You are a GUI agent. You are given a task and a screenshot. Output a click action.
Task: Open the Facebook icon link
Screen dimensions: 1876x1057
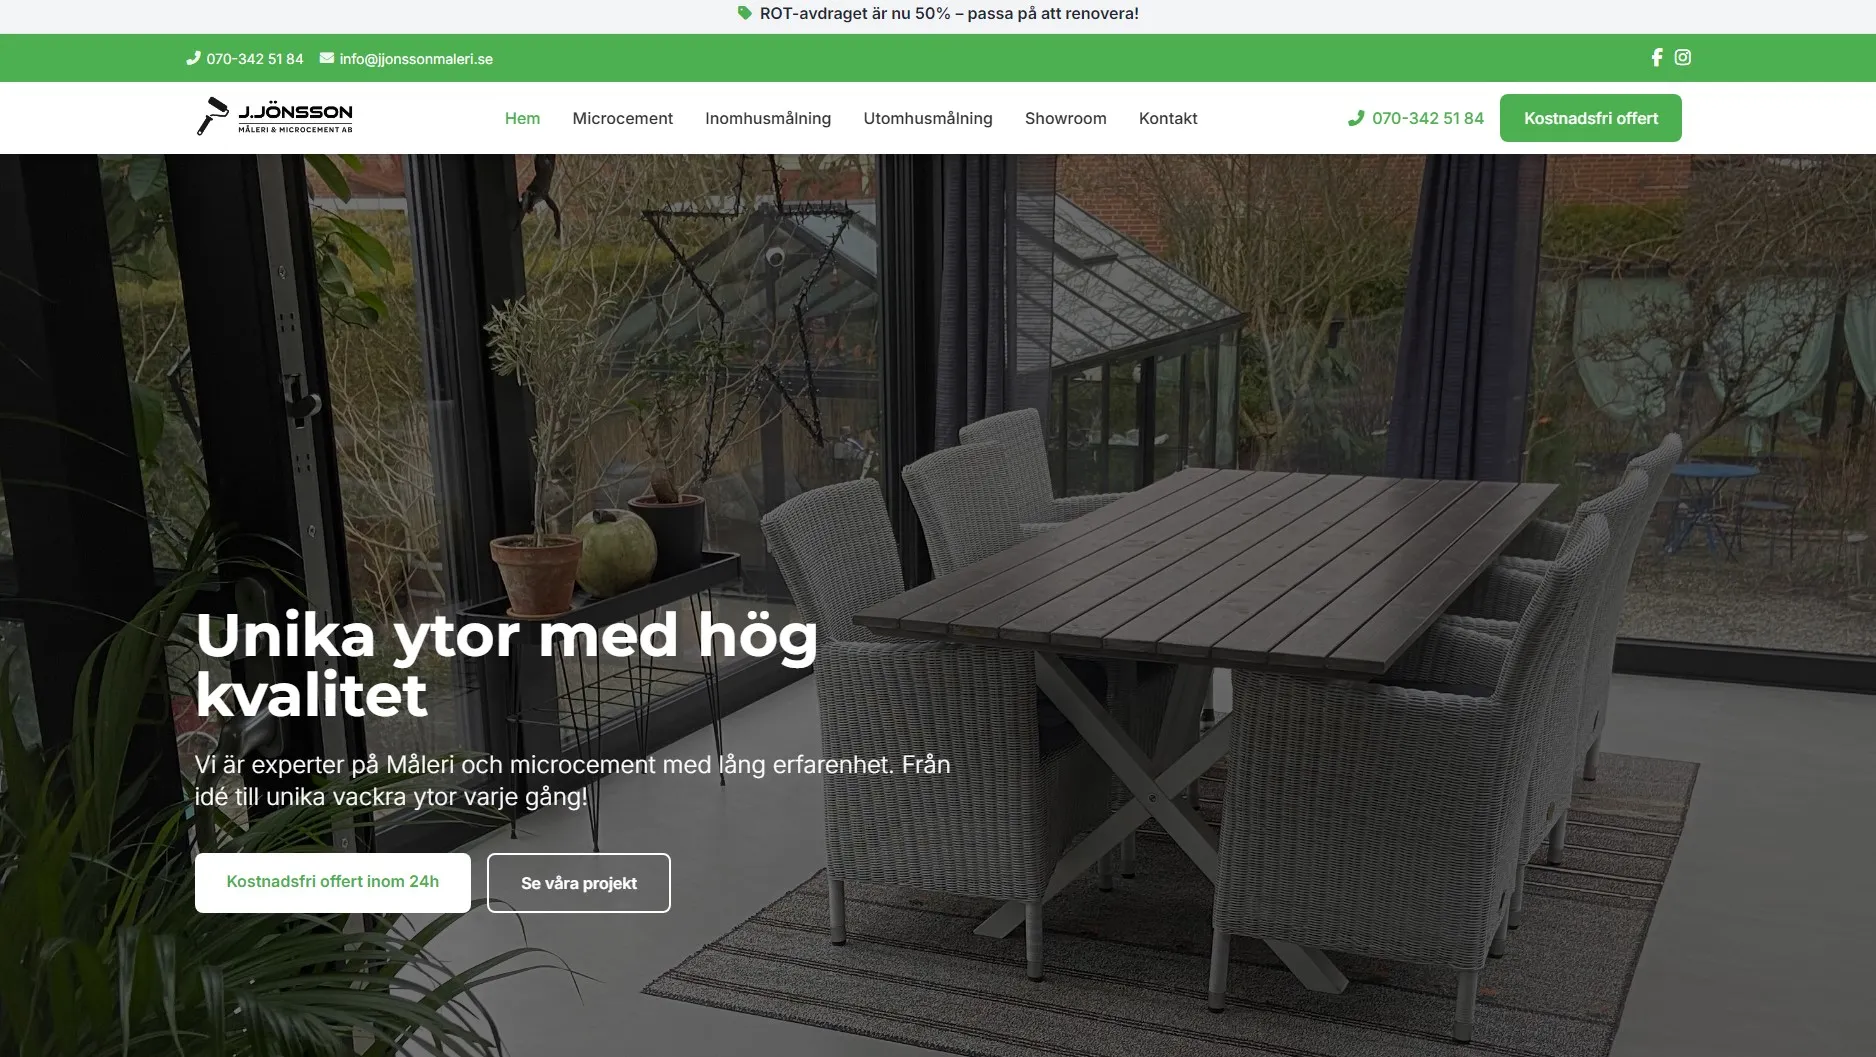(x=1657, y=58)
